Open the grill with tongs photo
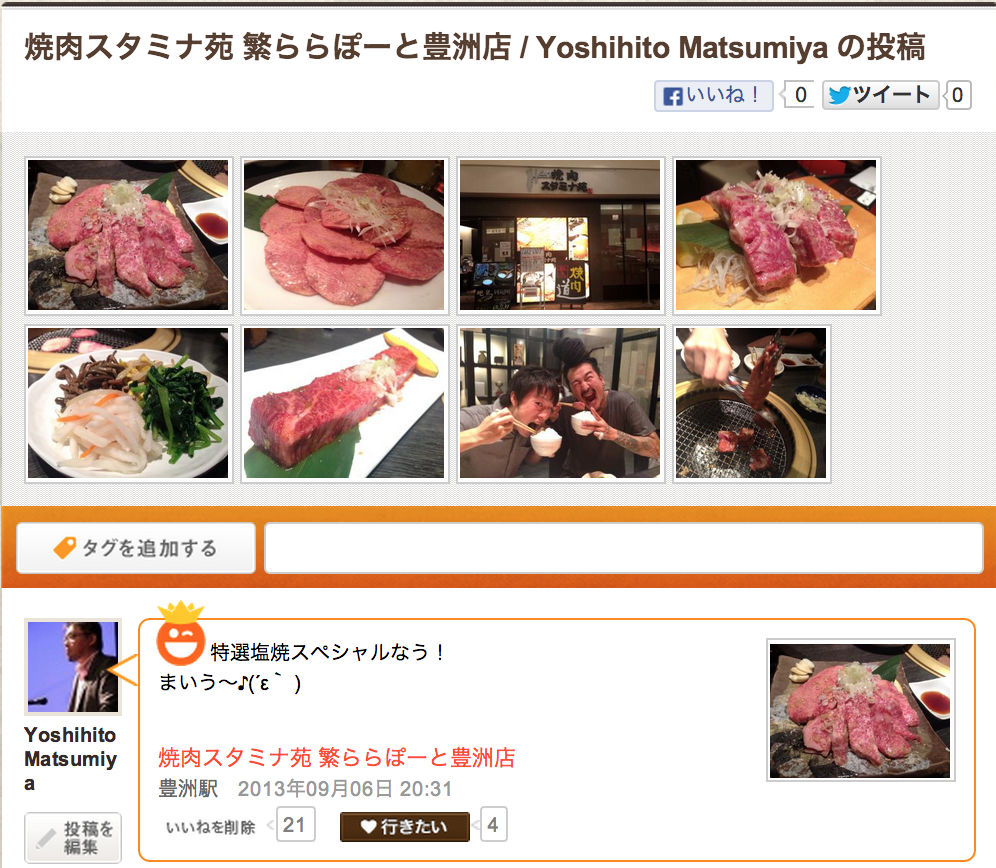This screenshot has height=868, width=996. [x=751, y=403]
